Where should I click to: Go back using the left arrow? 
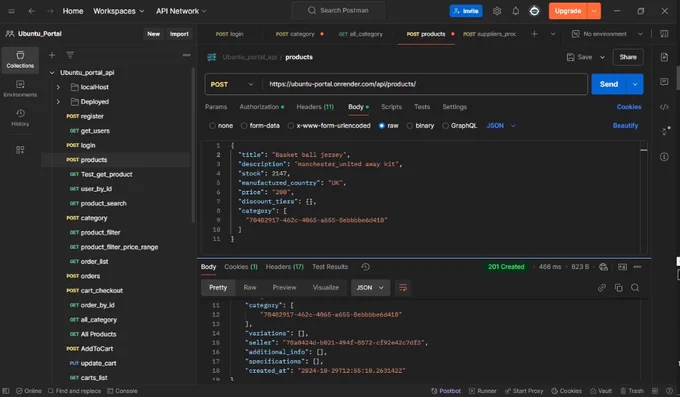click(32, 11)
